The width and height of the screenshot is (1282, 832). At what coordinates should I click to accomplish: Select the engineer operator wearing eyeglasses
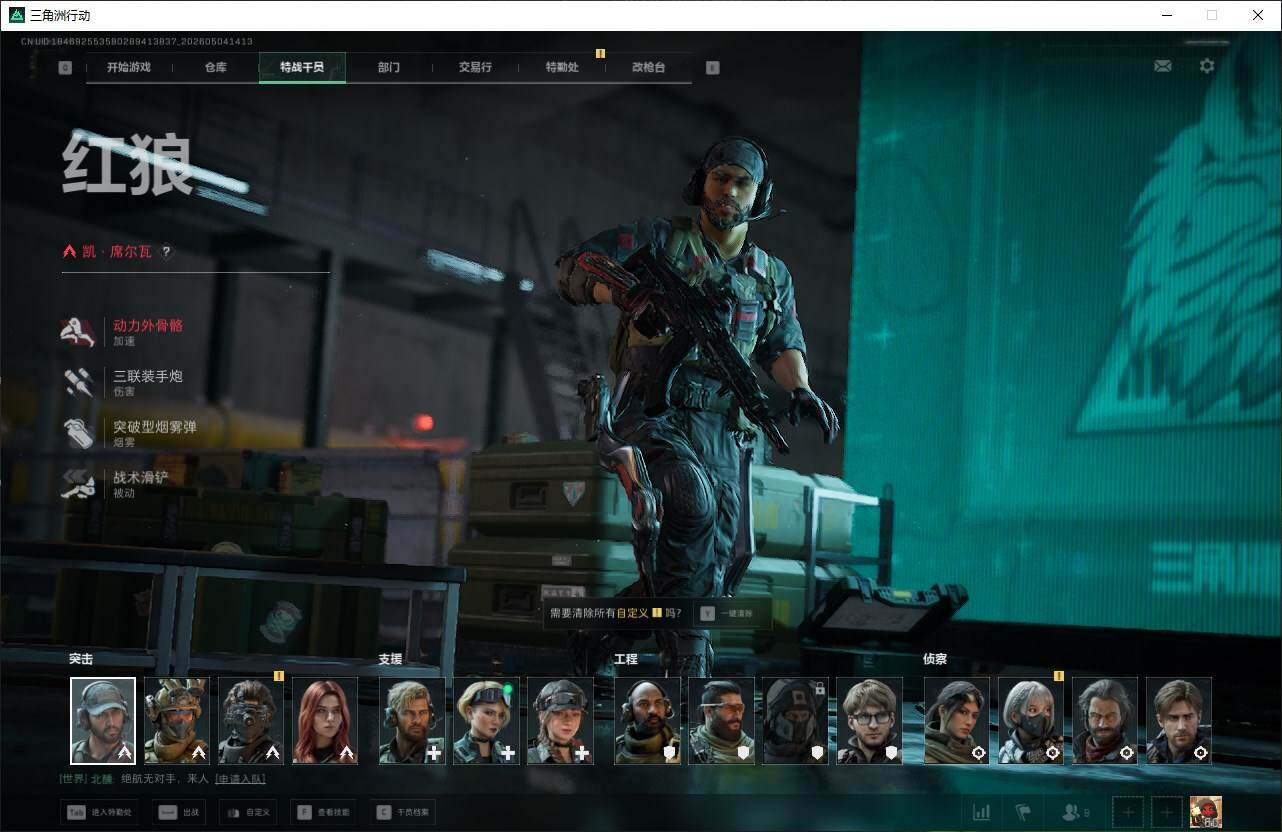click(x=870, y=721)
